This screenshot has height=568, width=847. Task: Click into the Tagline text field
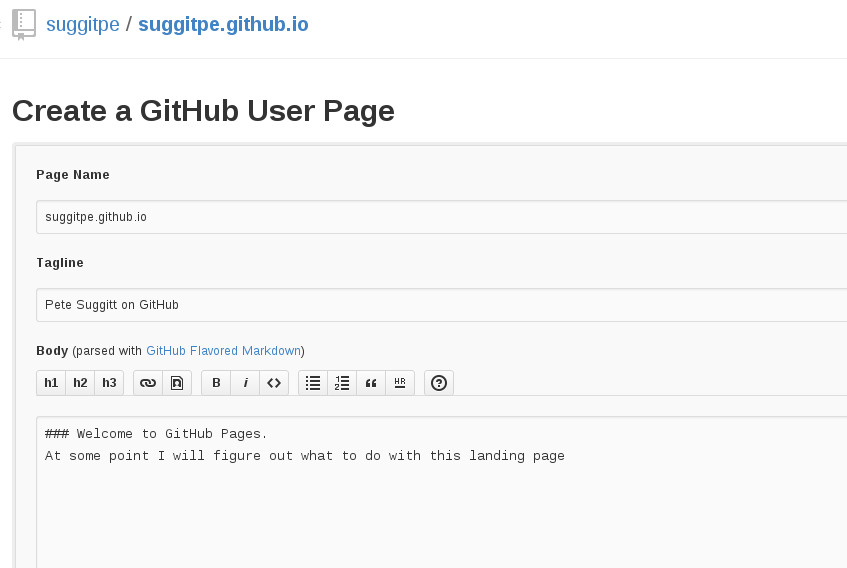click(x=440, y=305)
